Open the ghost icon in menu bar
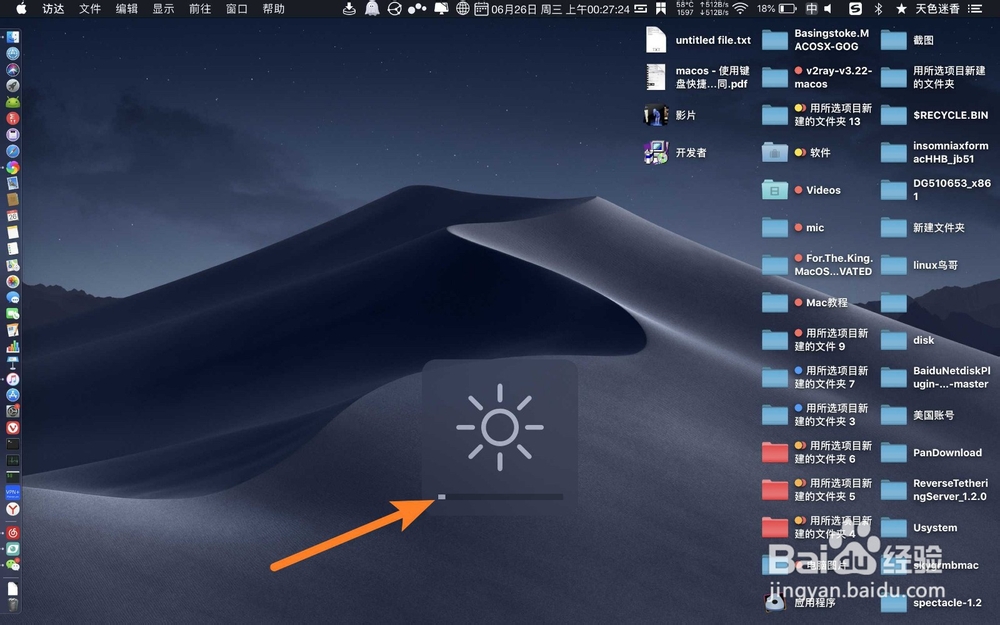The width and height of the screenshot is (1000, 625). coord(372,9)
